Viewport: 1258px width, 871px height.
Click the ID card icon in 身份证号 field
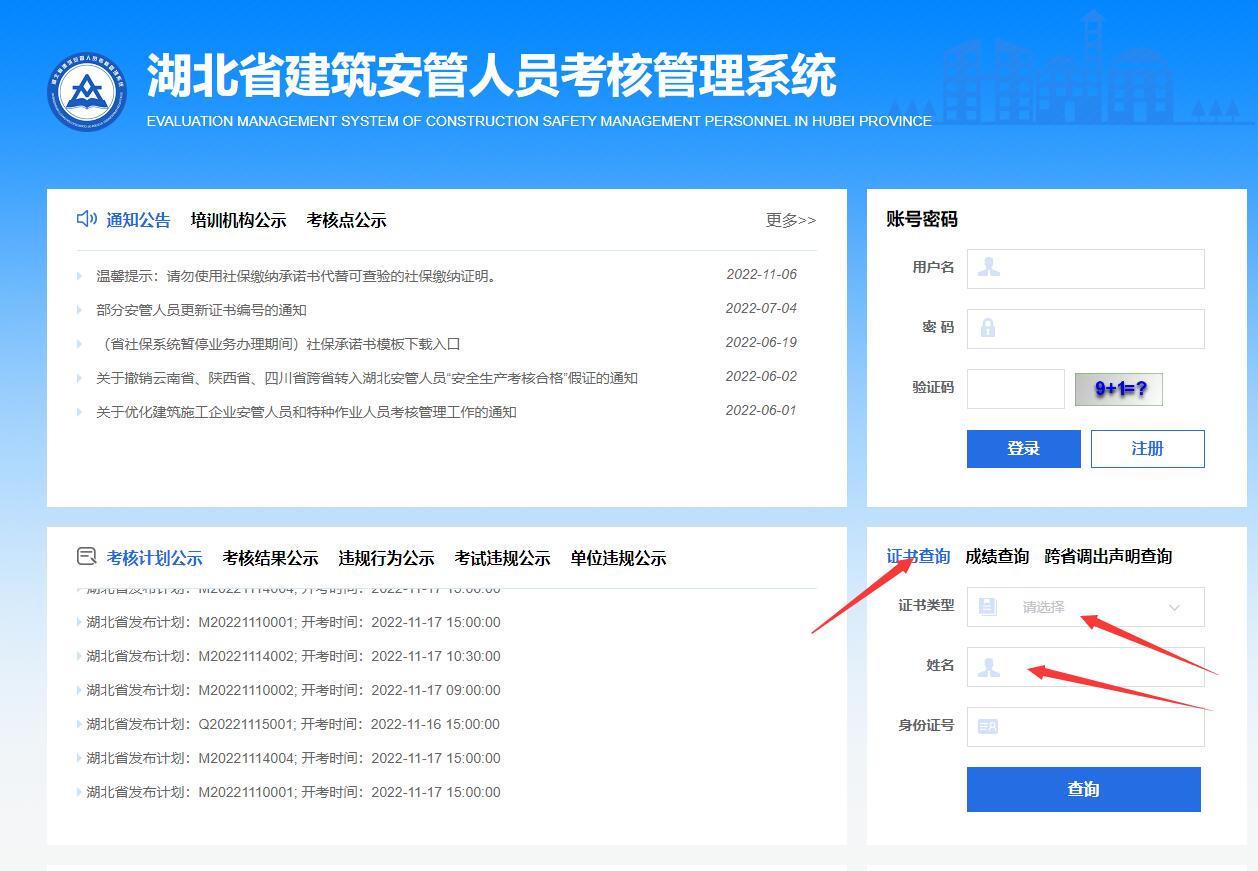pyautogui.click(x=988, y=727)
